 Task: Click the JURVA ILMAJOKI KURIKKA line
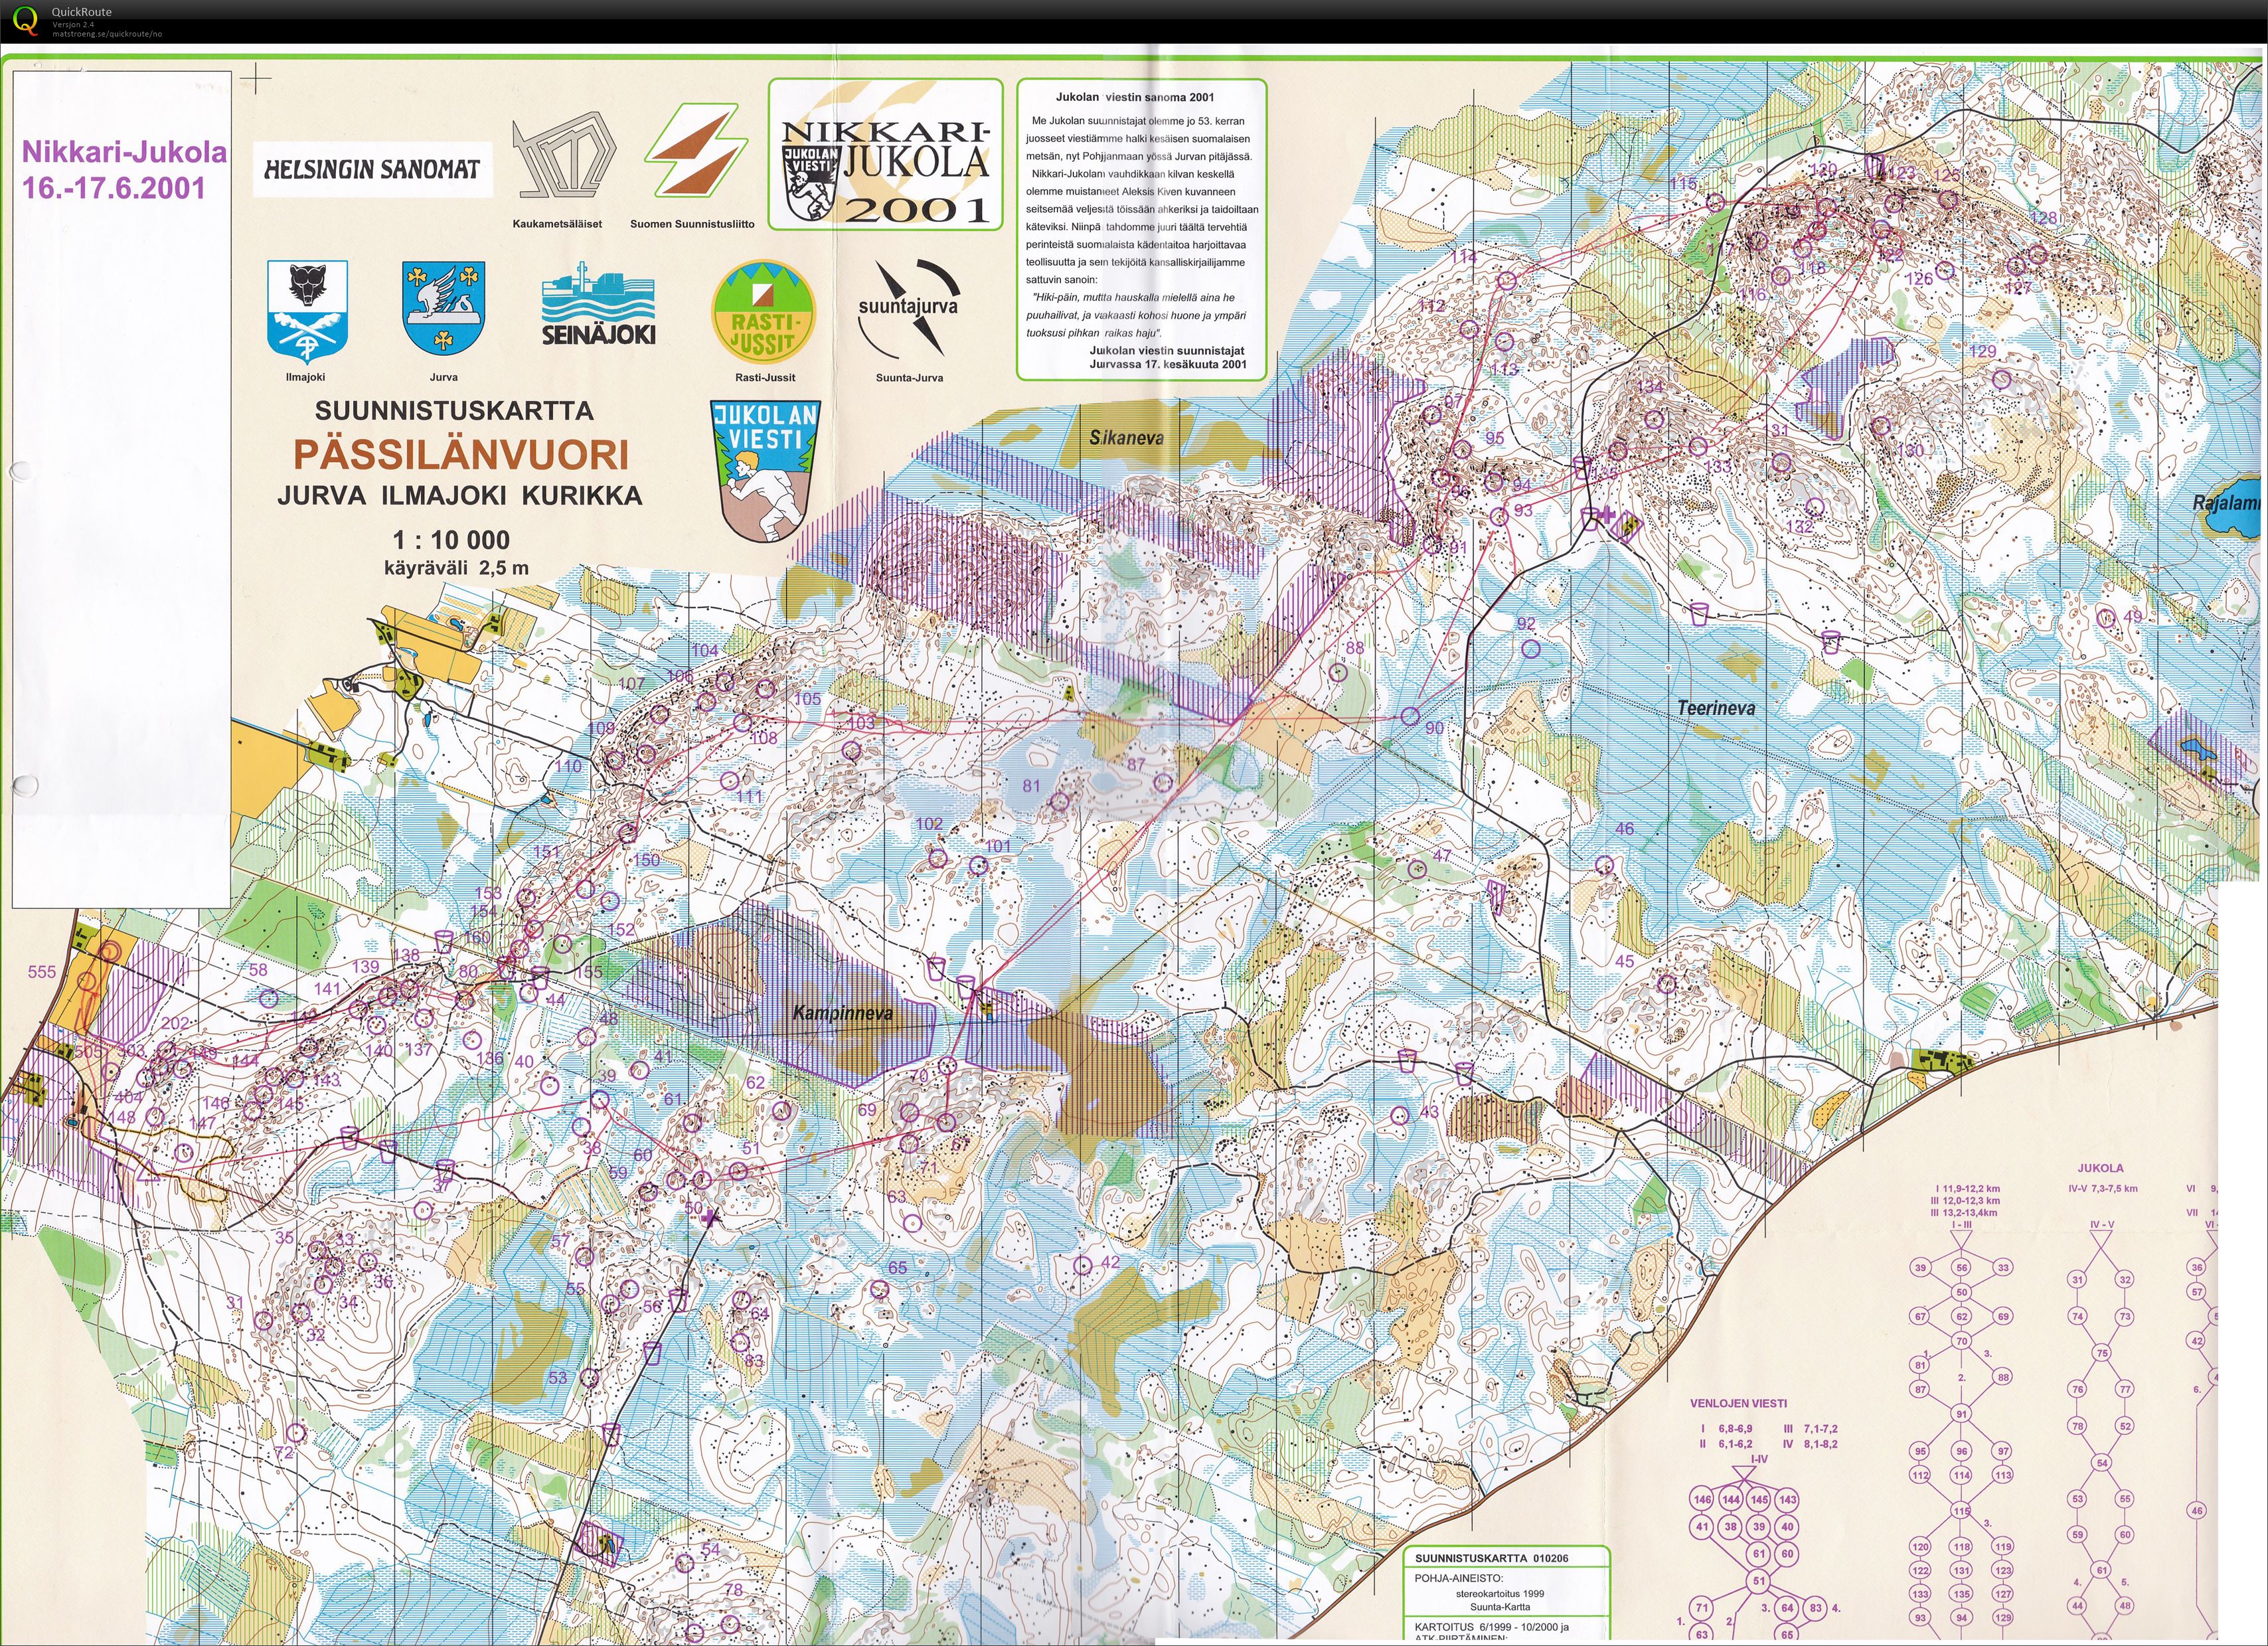[460, 496]
